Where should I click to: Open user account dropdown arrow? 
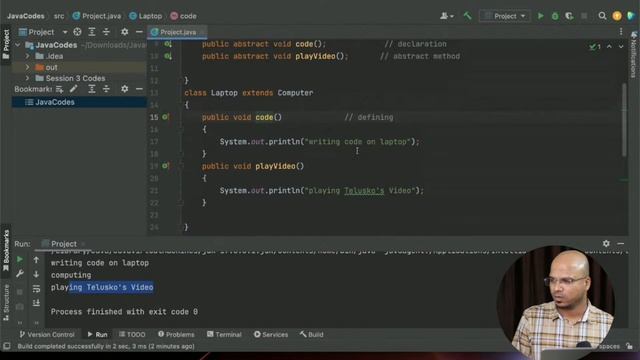452,16
